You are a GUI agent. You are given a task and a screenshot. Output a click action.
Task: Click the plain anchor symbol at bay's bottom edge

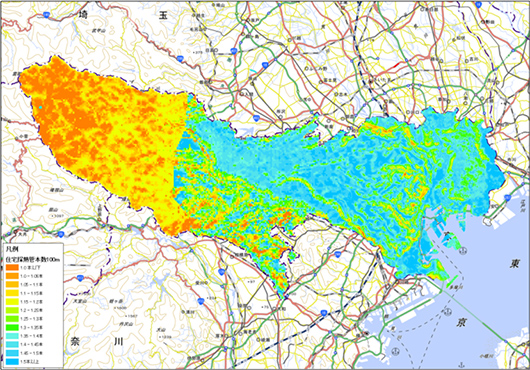click(461, 365)
